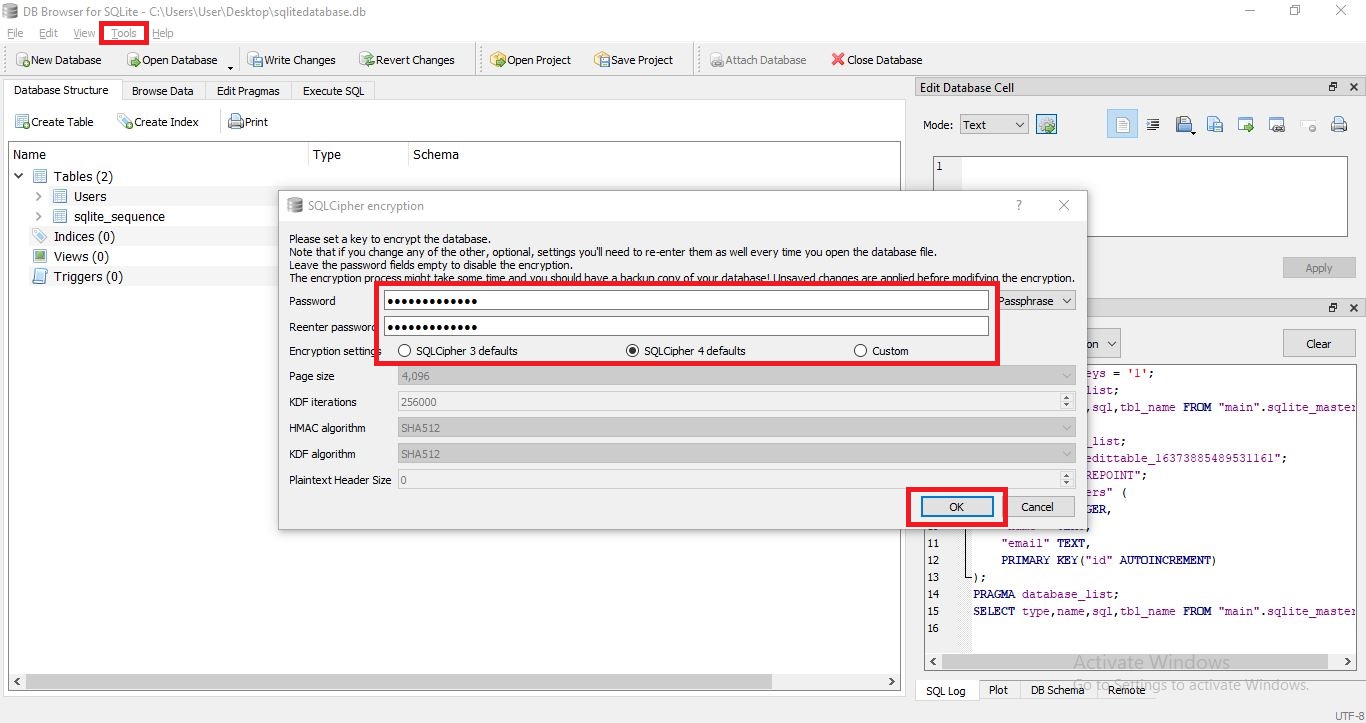Toggle the word wrap page icon in Edit Cell
Screen dimensions: 1366x723
point(1122,125)
